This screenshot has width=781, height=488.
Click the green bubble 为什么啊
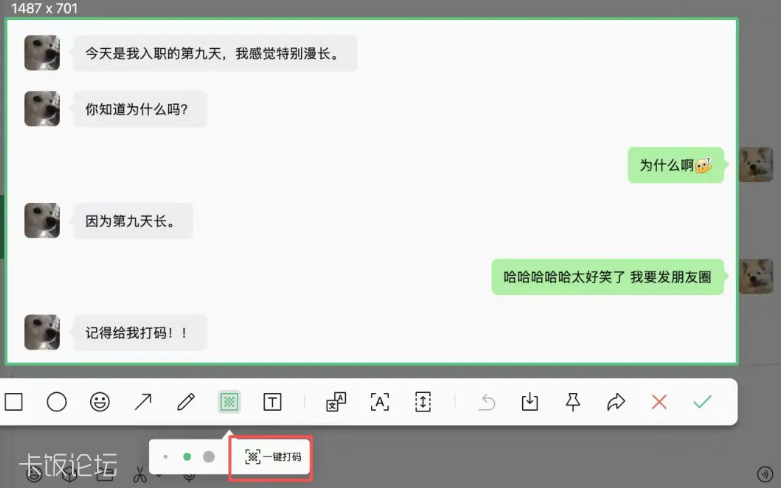coord(675,165)
